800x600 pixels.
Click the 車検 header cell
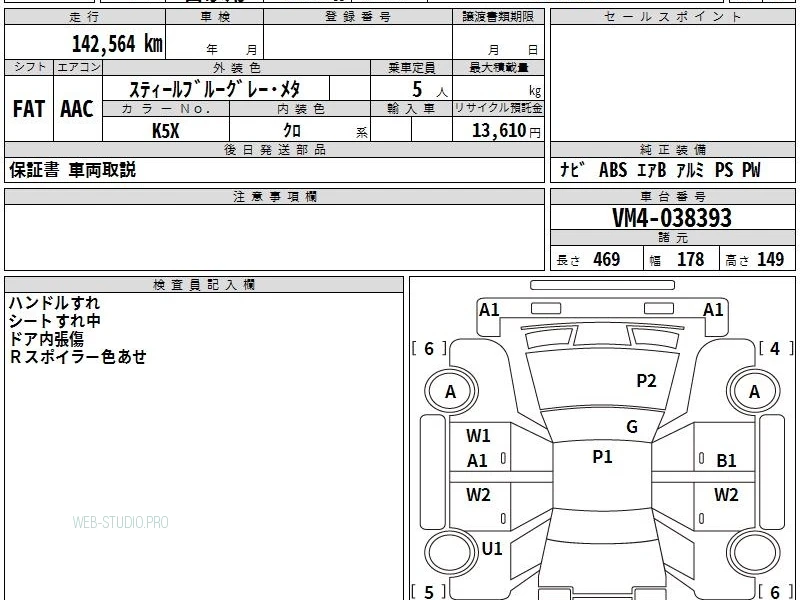(x=215, y=16)
